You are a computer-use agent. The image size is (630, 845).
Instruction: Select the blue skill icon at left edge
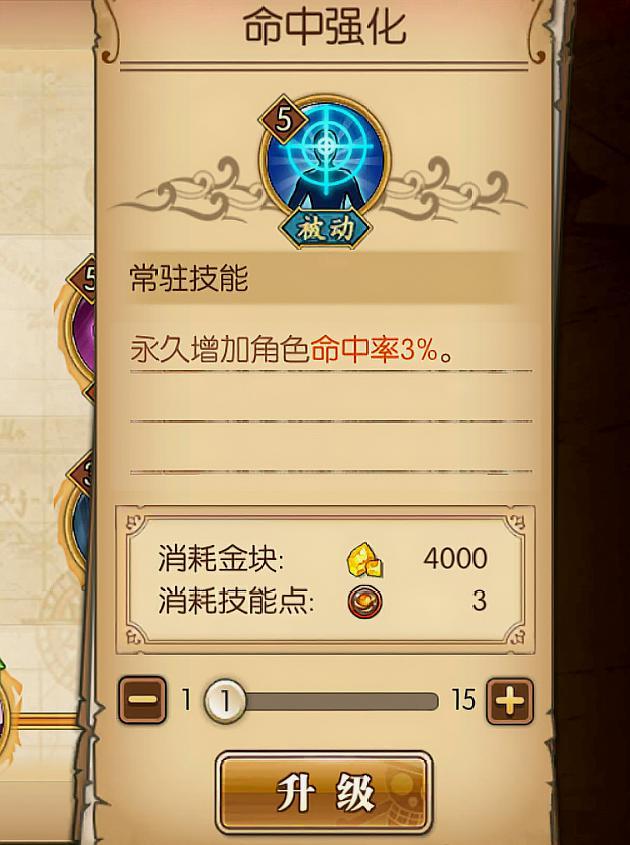click(81, 517)
